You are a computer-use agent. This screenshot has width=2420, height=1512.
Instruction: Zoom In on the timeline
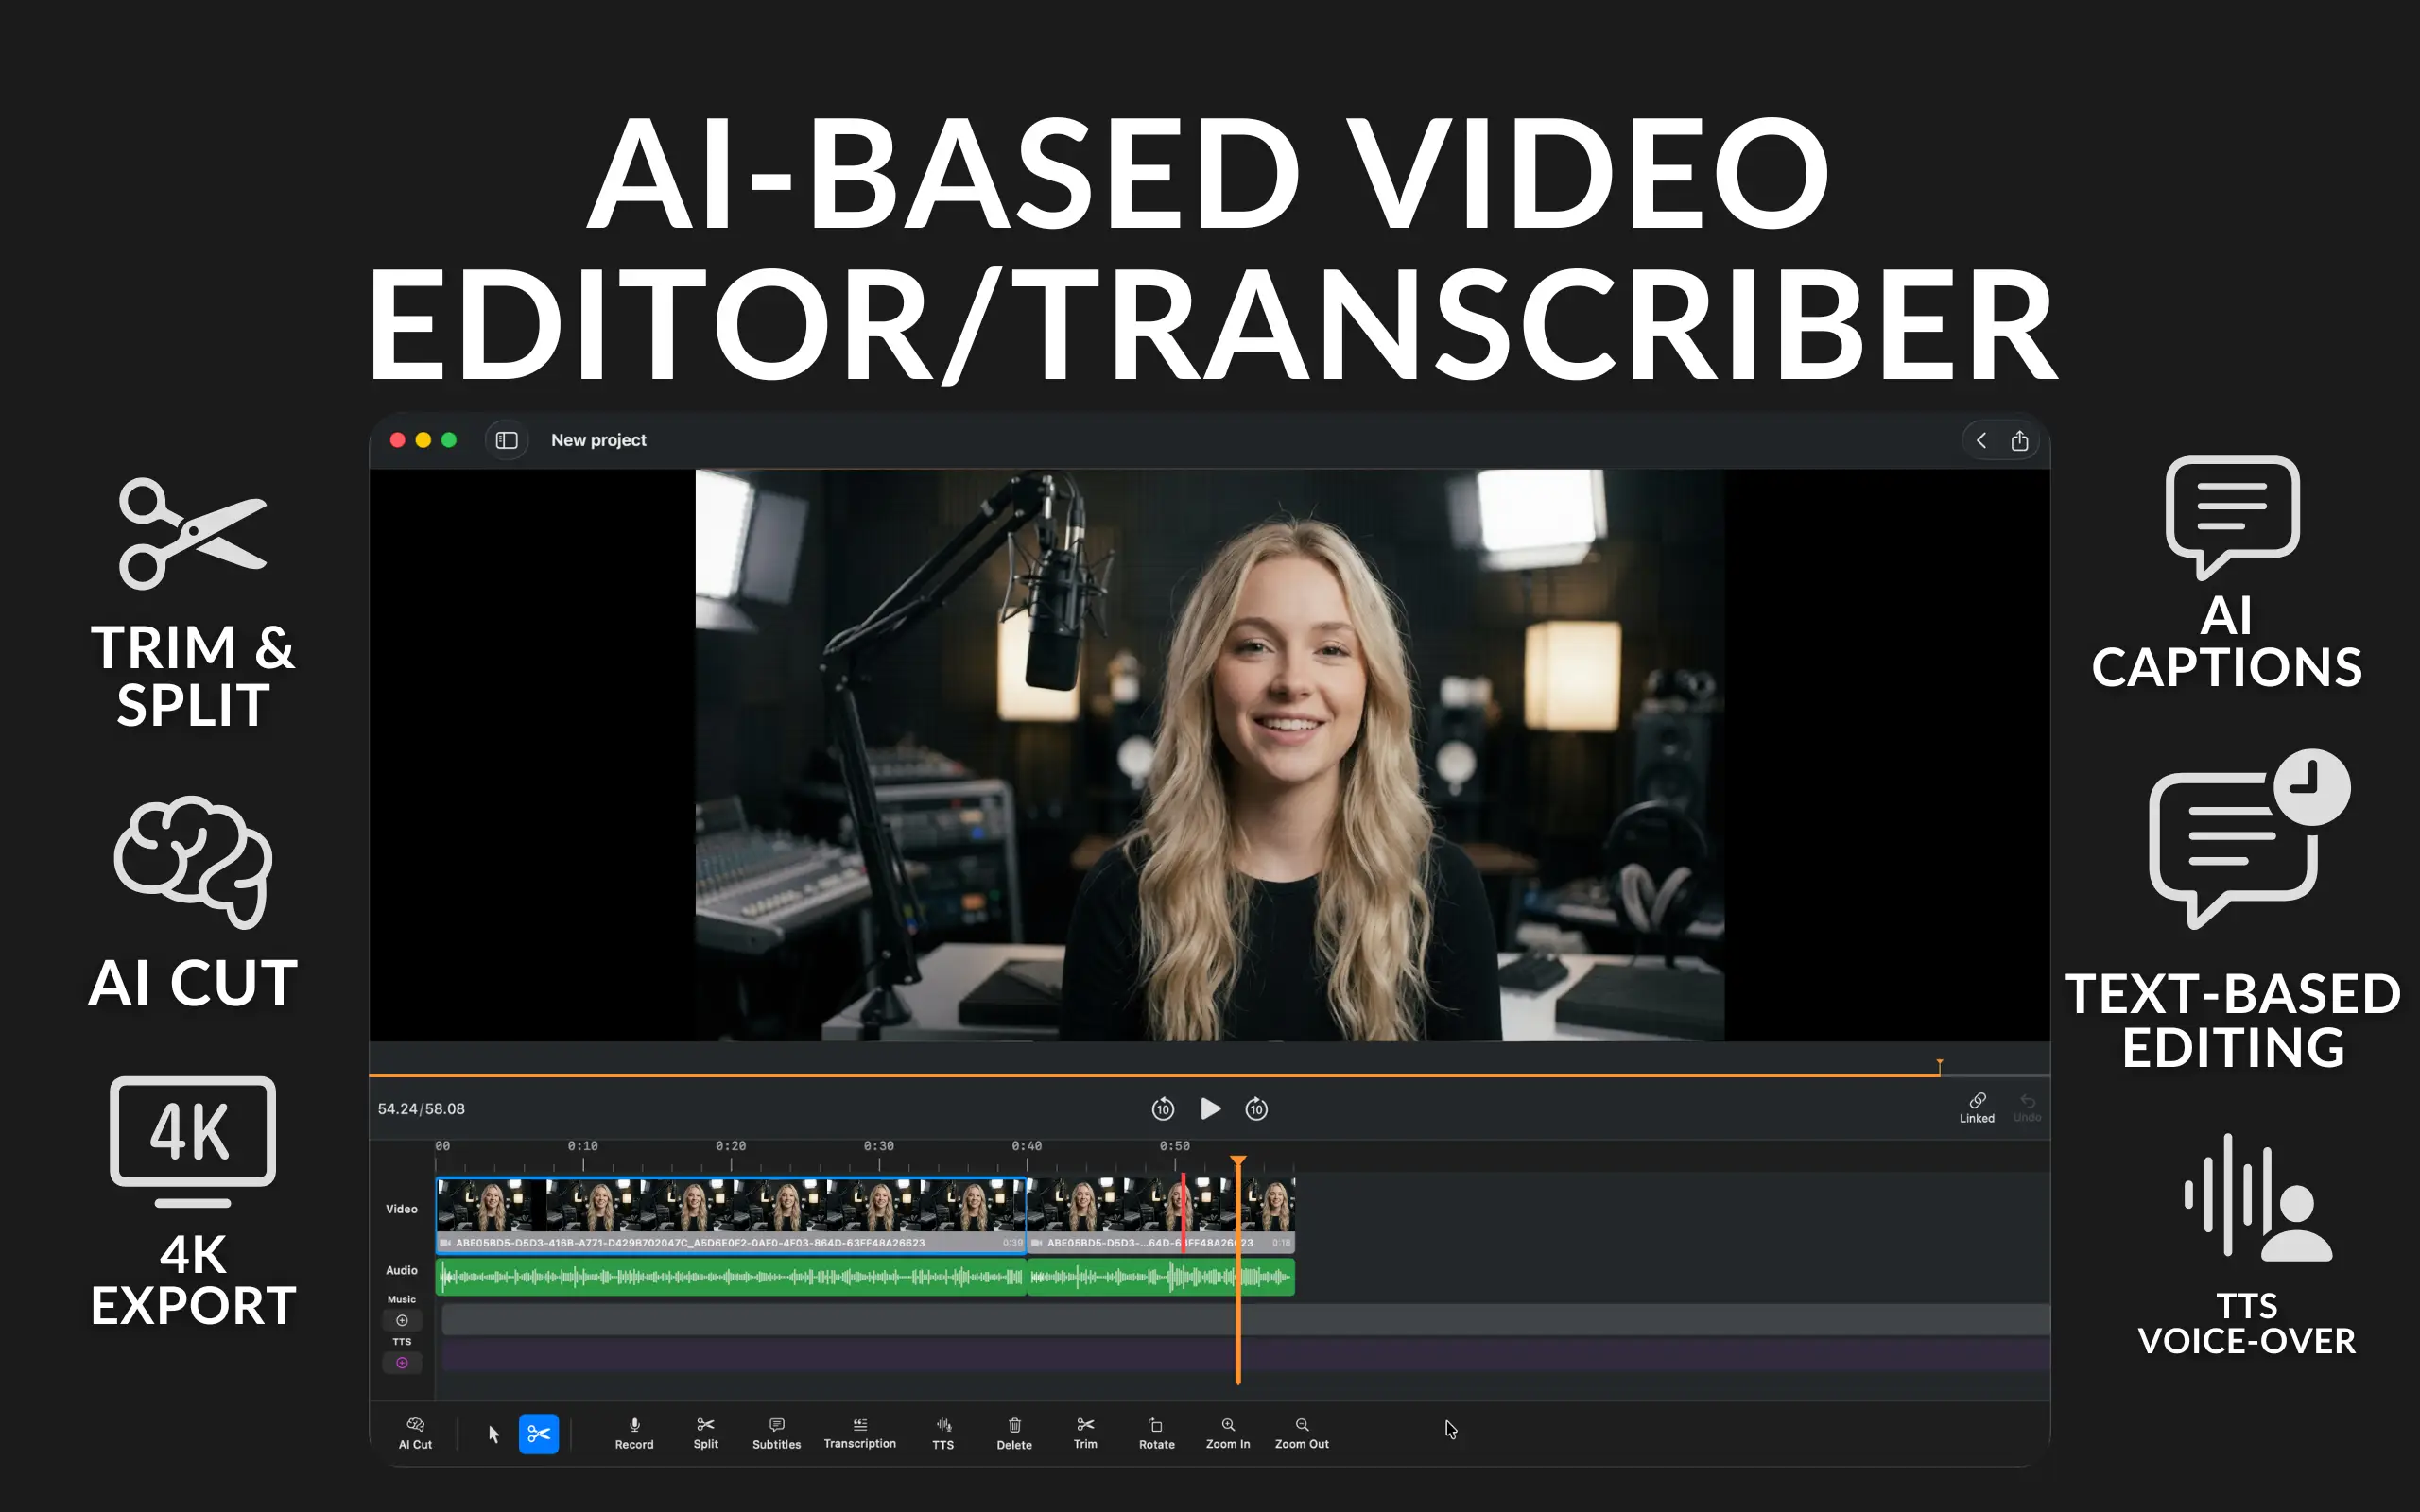tap(1227, 1432)
